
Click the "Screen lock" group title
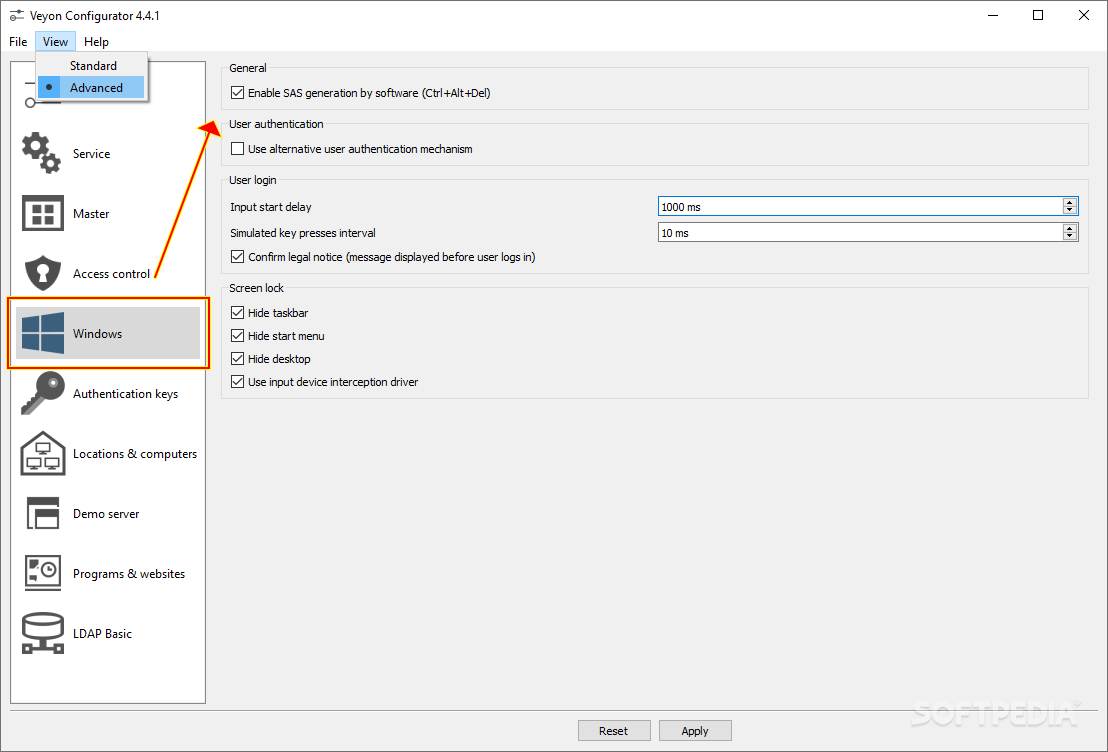pyautogui.click(x=257, y=288)
